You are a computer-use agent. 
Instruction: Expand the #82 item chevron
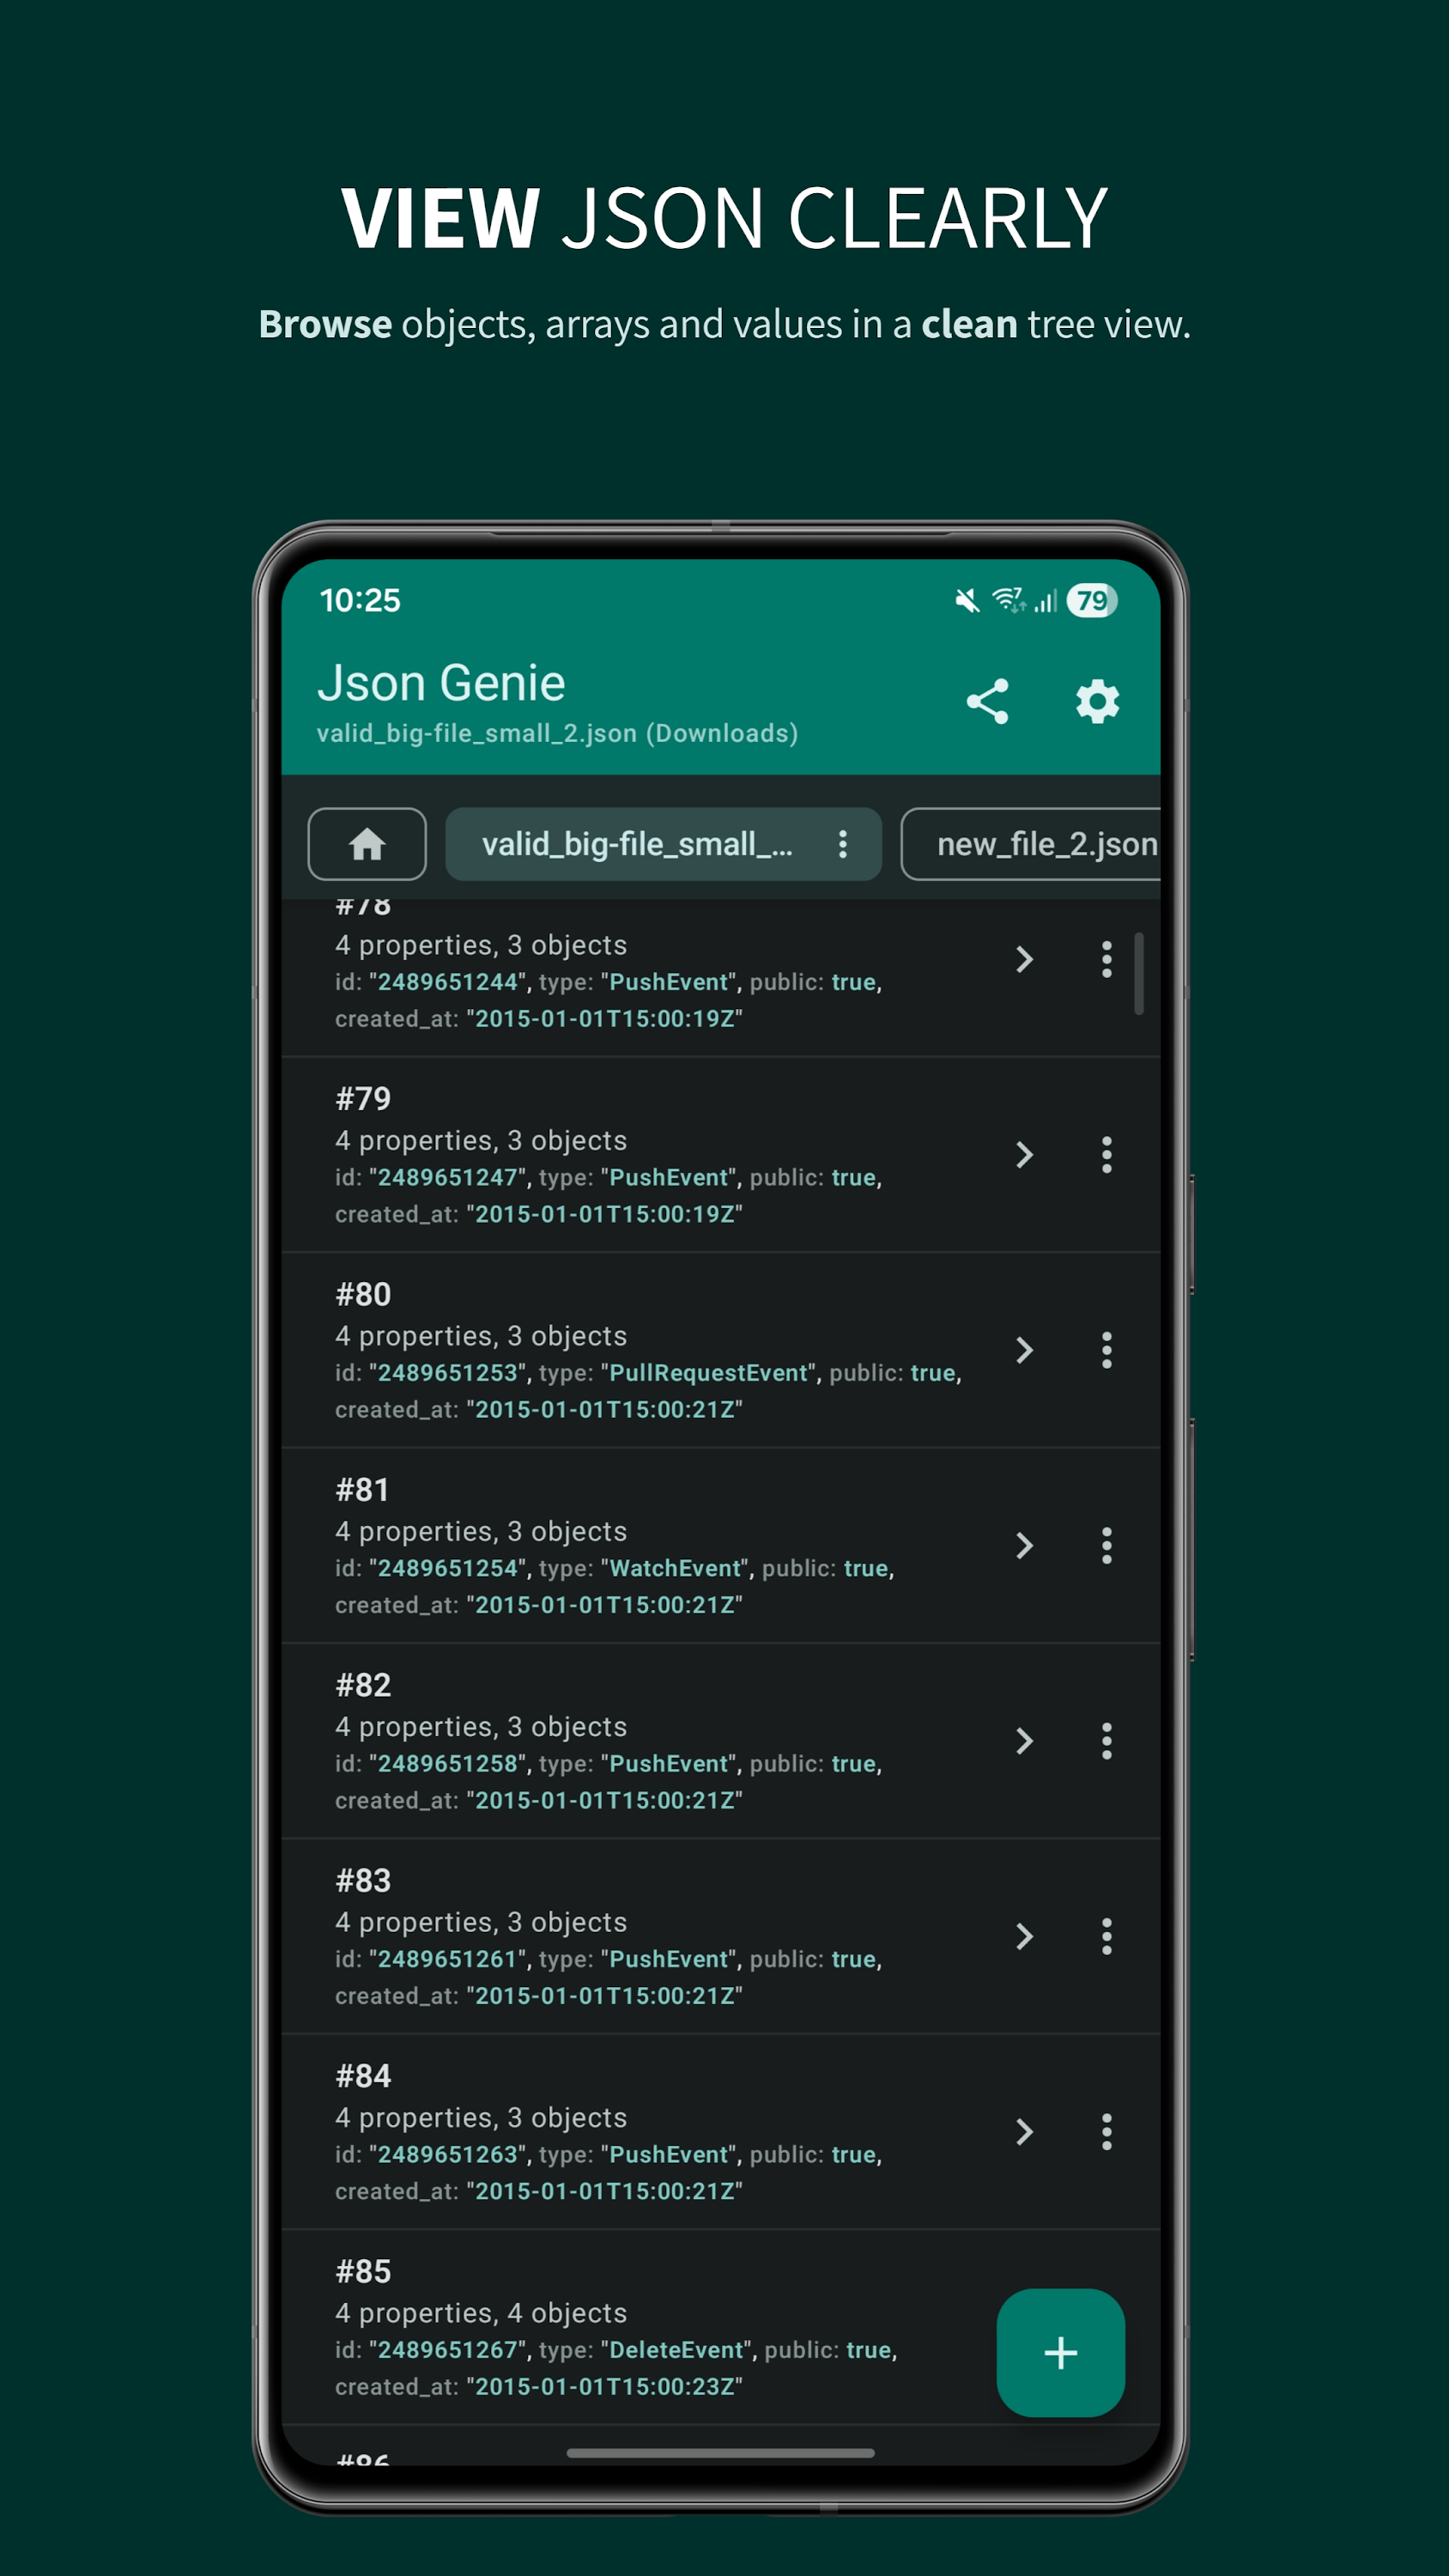(x=1024, y=1741)
